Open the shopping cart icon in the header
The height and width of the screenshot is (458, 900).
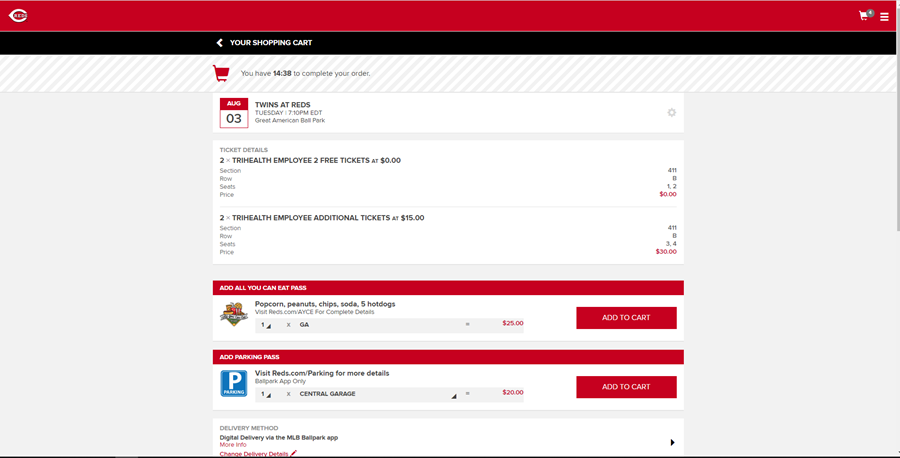[865, 15]
